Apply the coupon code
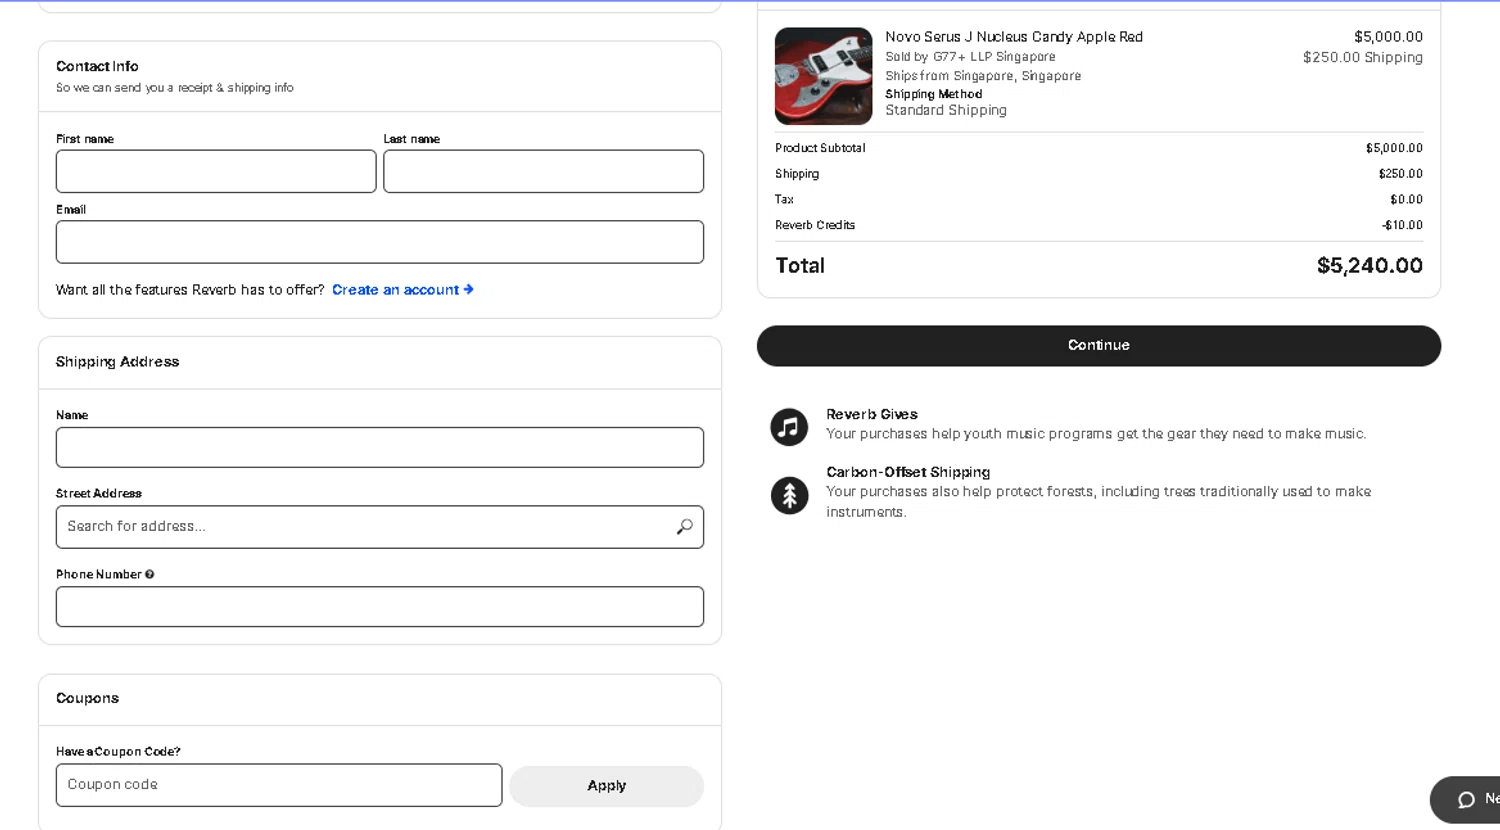This screenshot has width=1500, height=830. coord(606,786)
